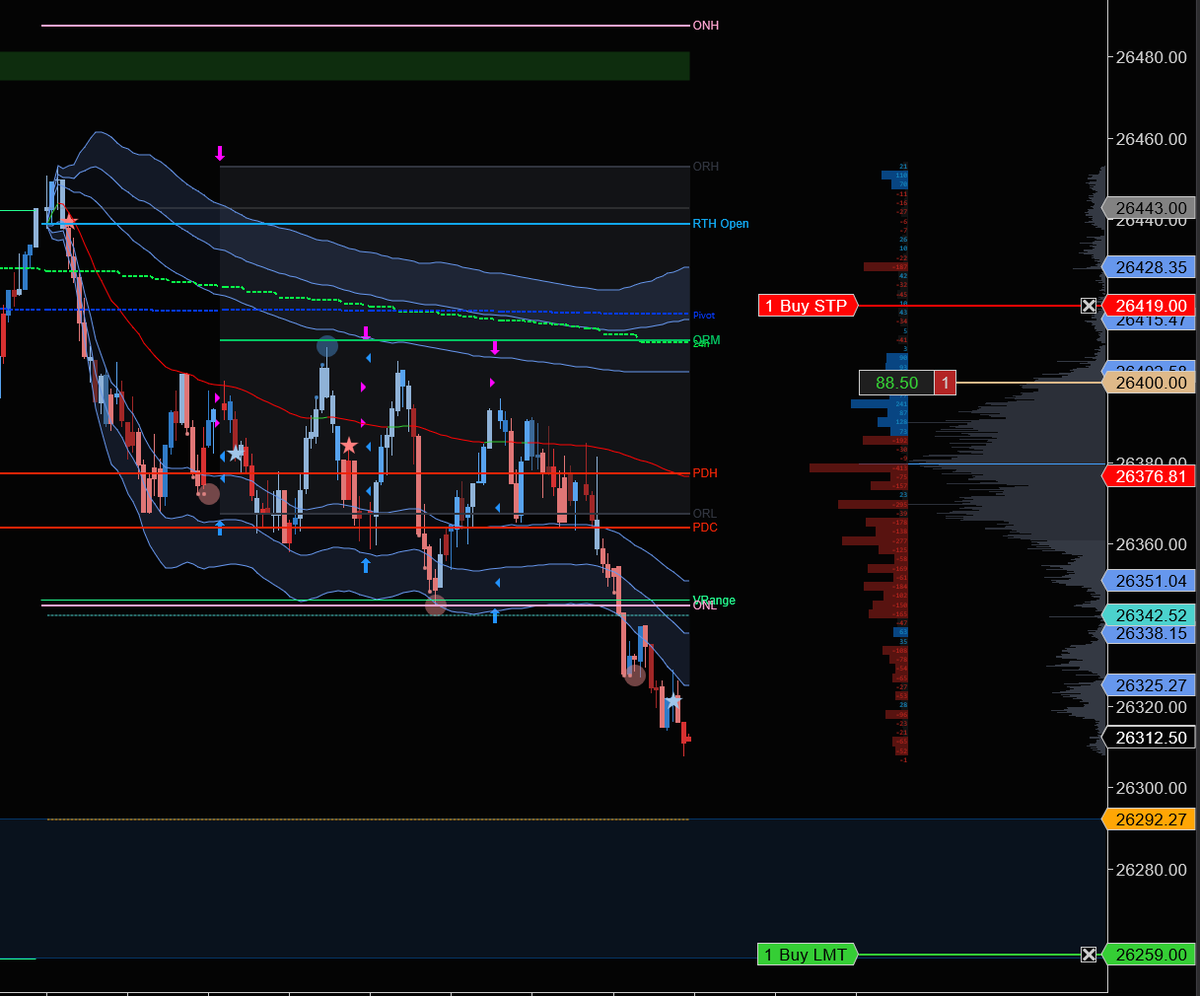Image resolution: width=1200 pixels, height=996 pixels.
Task: Click the red star marker on RTH Open line
Action: tap(69, 220)
